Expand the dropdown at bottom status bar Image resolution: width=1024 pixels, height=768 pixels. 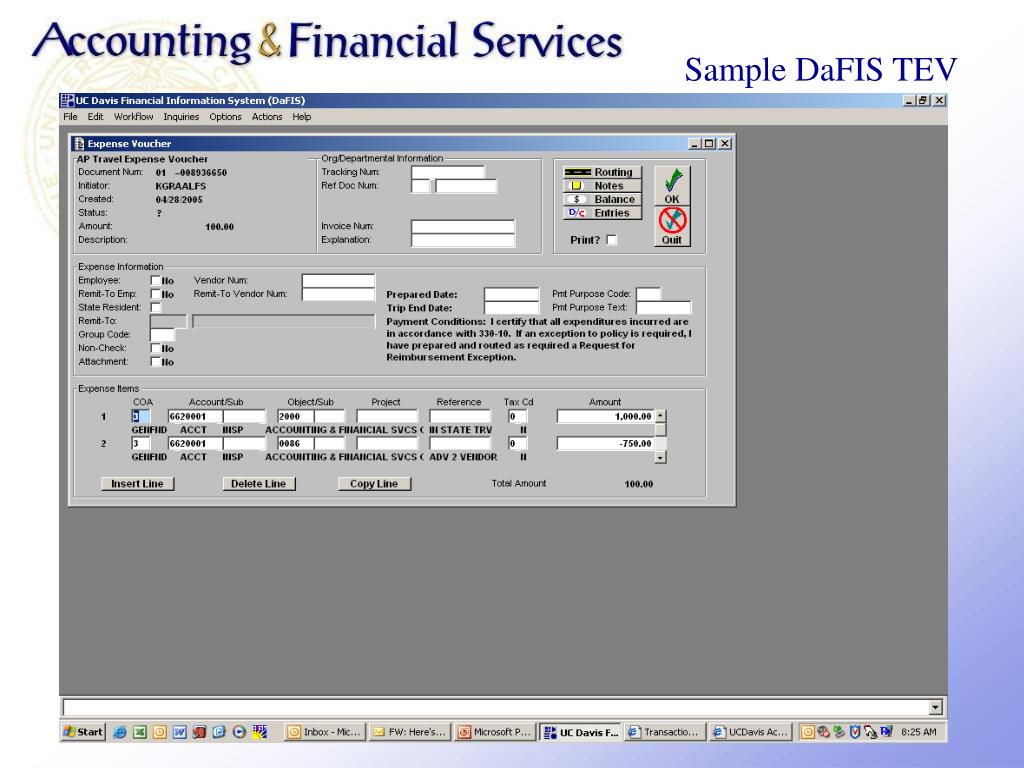pos(936,707)
